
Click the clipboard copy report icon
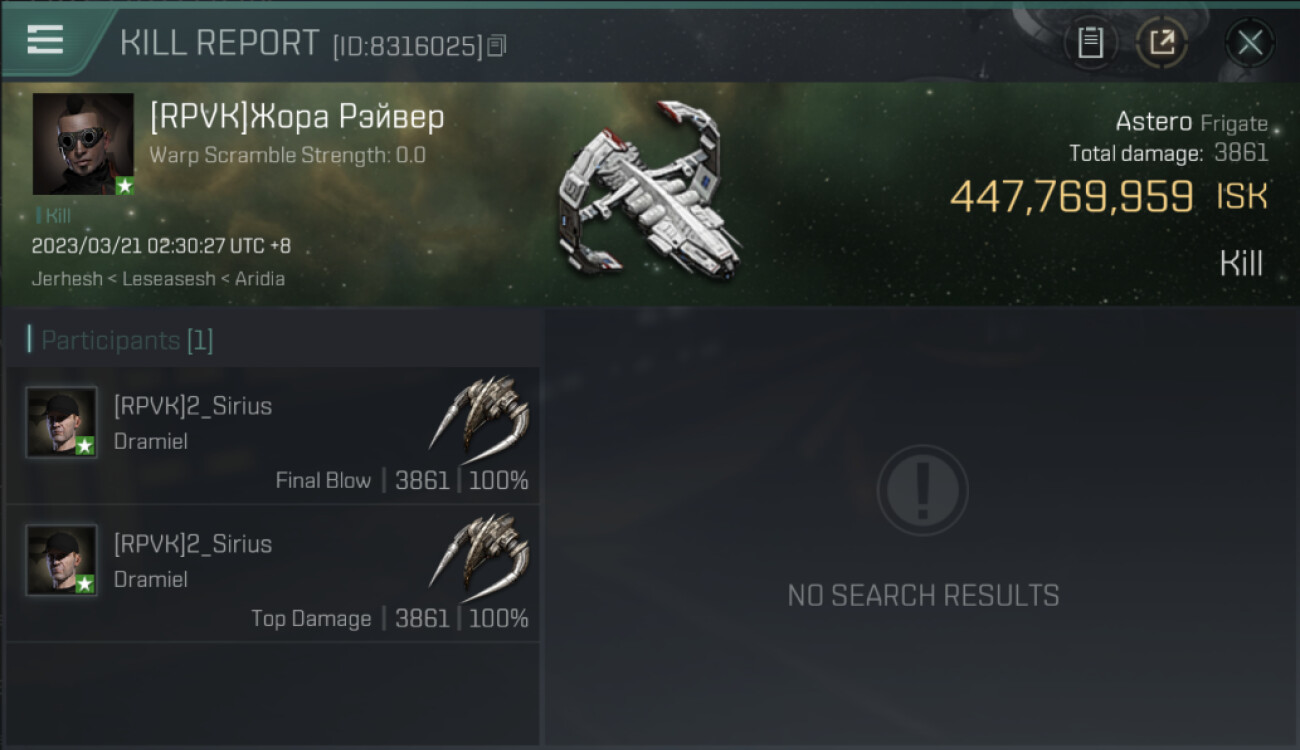coord(1090,43)
